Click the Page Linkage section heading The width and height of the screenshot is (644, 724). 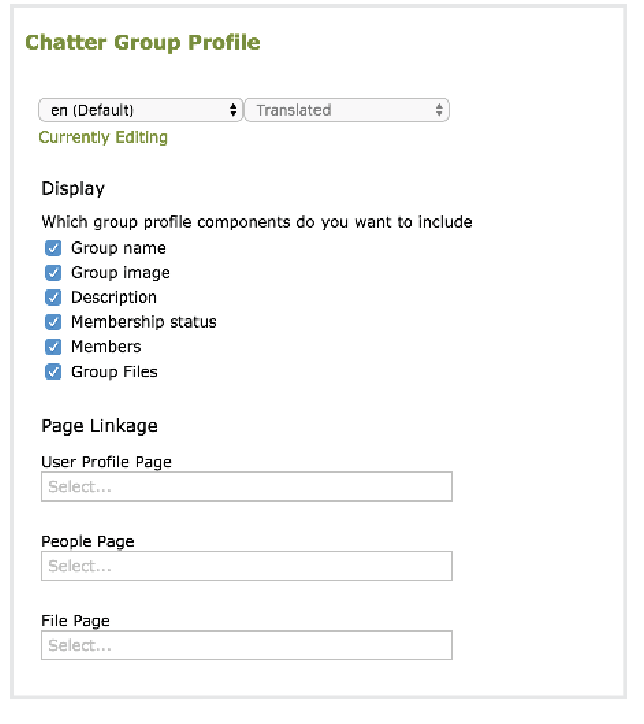tap(99, 426)
